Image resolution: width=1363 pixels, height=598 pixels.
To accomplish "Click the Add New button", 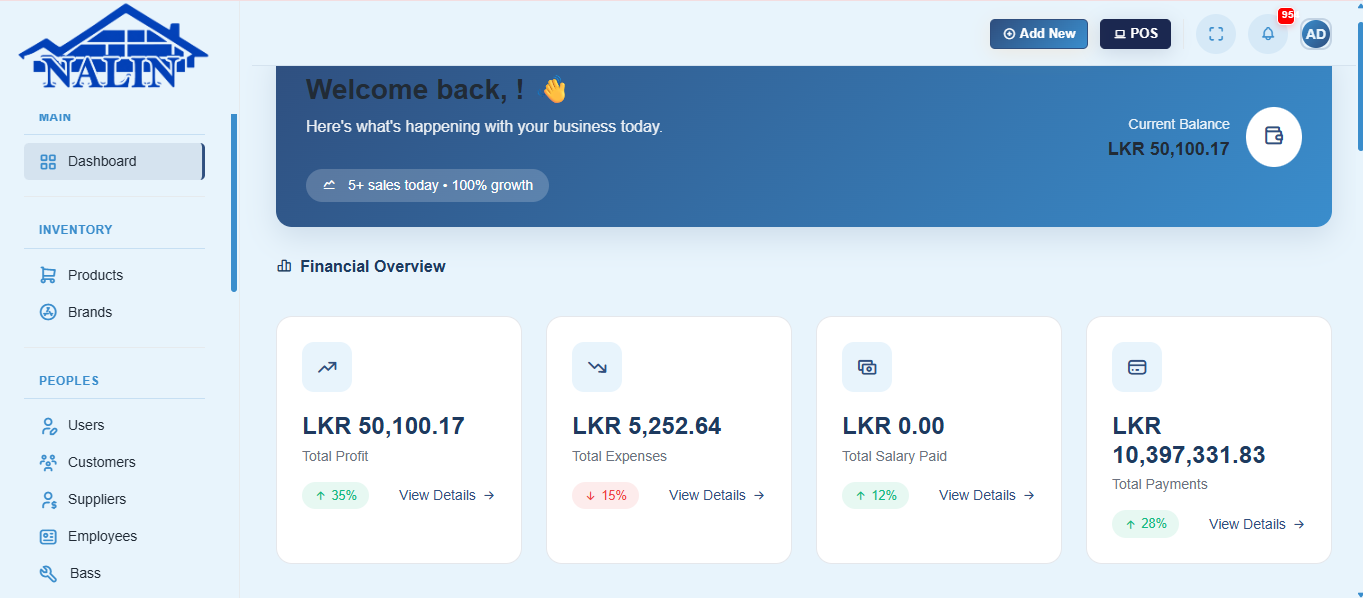I will click(x=1039, y=34).
